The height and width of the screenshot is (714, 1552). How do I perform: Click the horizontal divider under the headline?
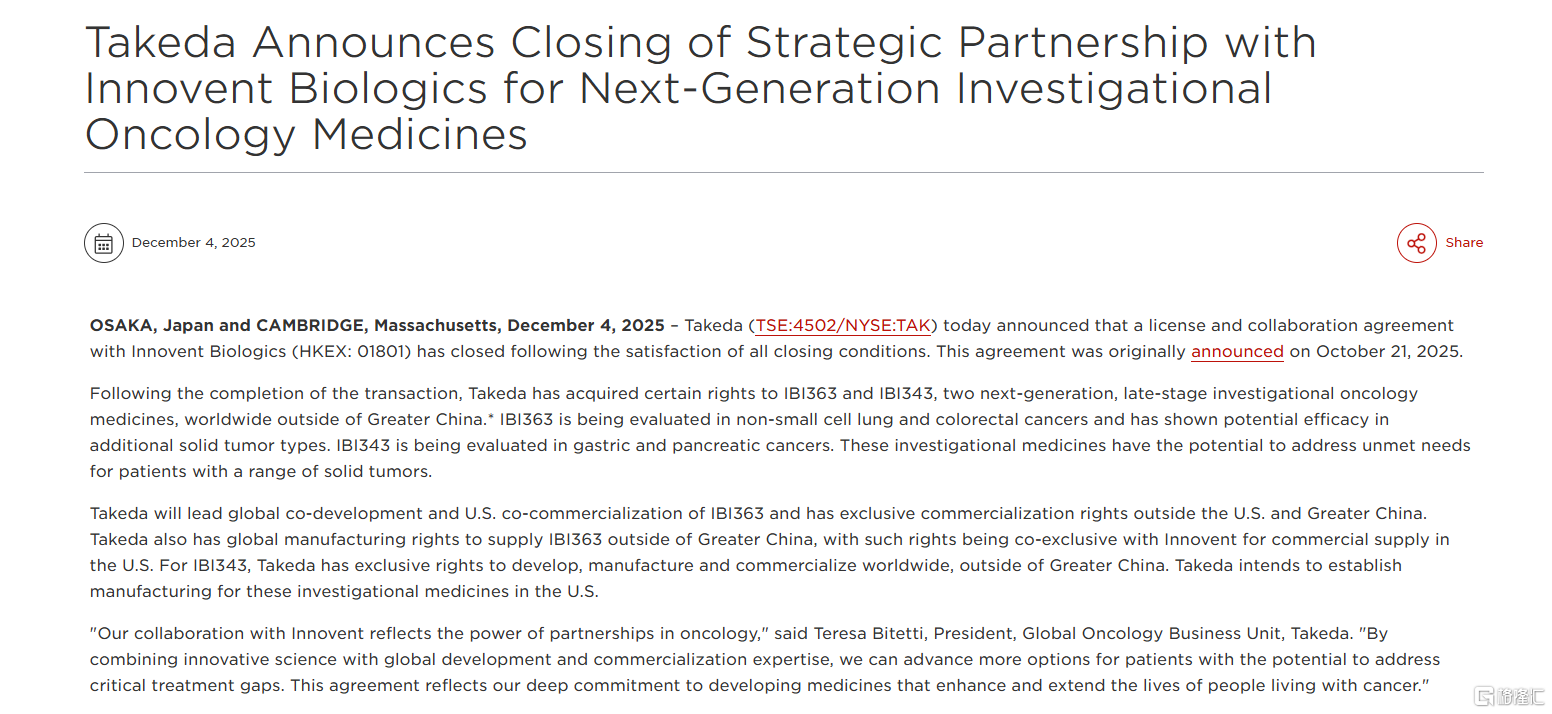(783, 172)
